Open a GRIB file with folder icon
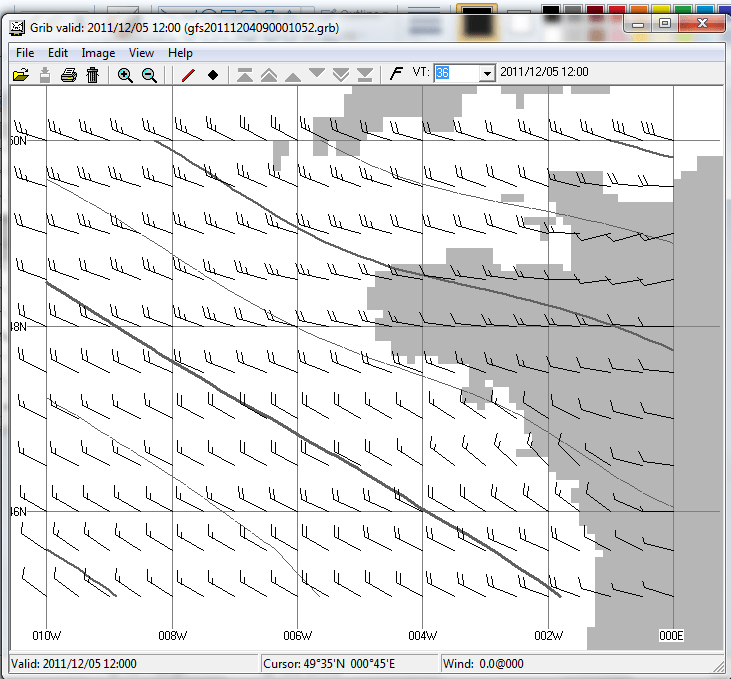Image resolution: width=731 pixels, height=679 pixels. 21,75
